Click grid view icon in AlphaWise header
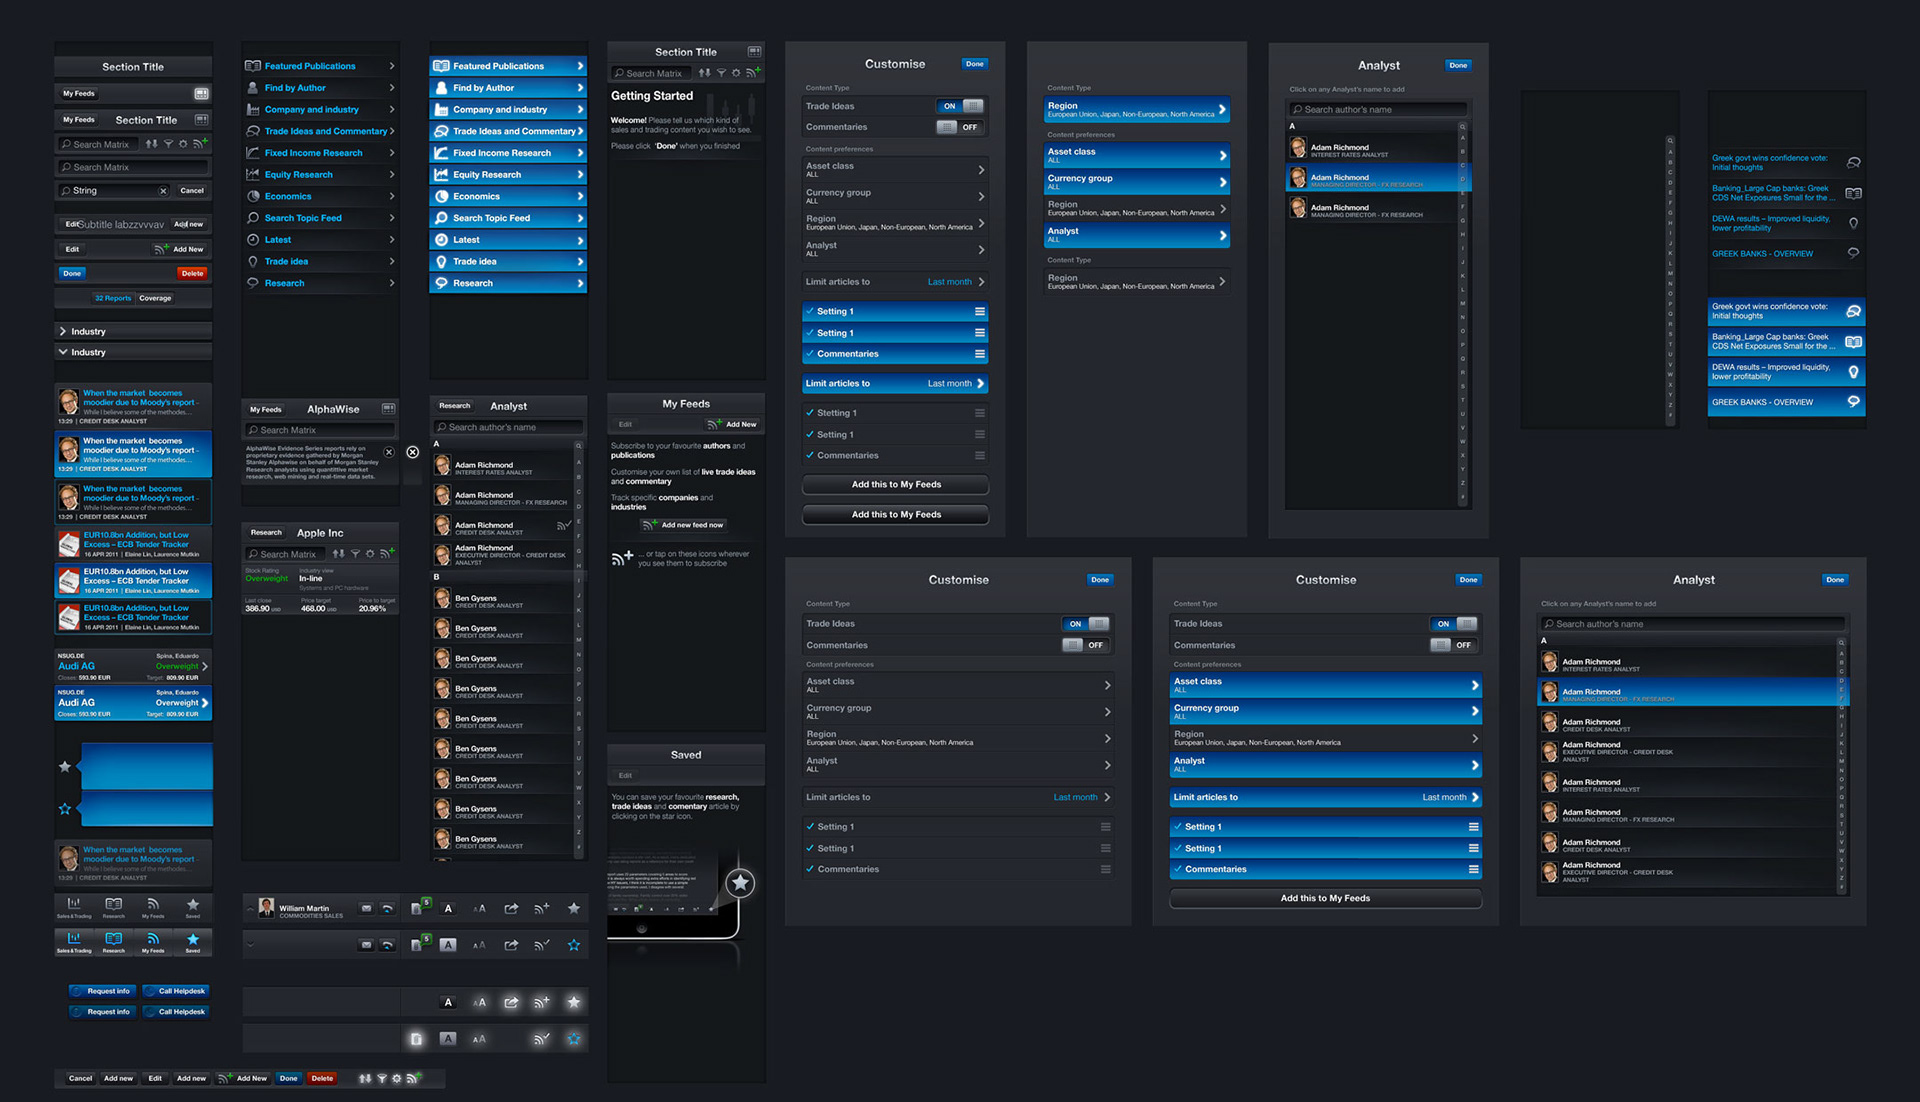Viewport: 1920px width, 1102px height. [x=388, y=408]
